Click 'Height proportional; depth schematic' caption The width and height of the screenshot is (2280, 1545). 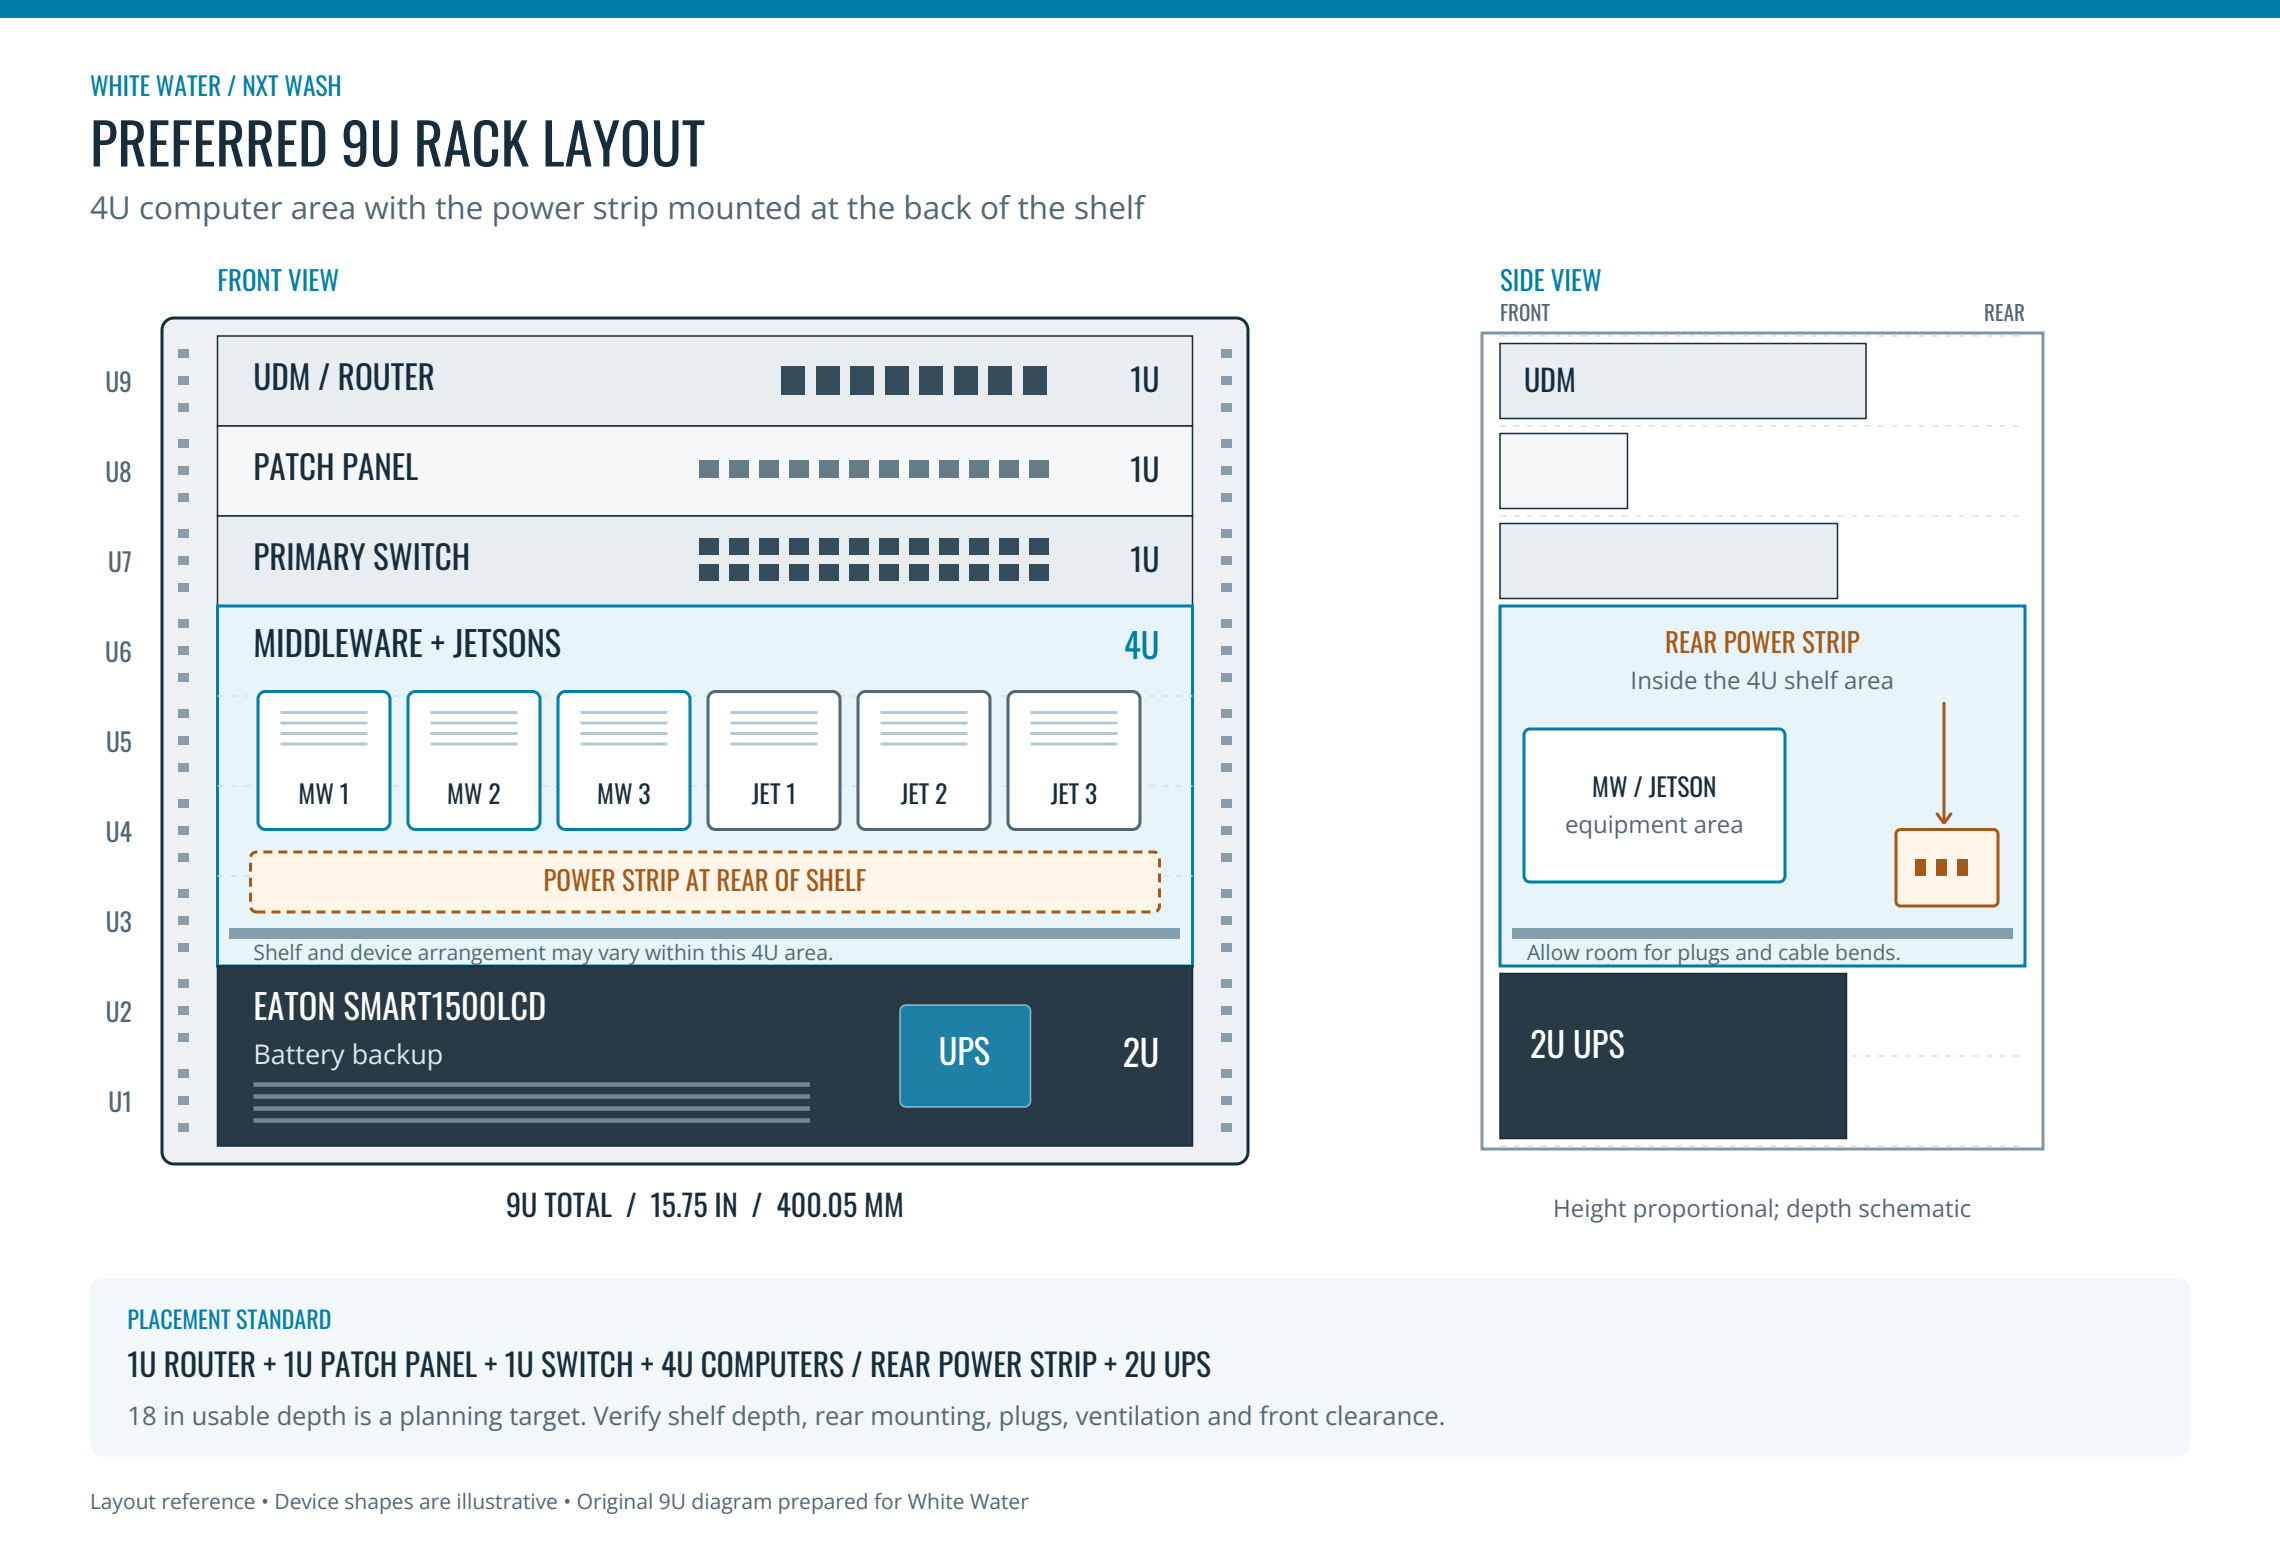click(x=1762, y=1209)
